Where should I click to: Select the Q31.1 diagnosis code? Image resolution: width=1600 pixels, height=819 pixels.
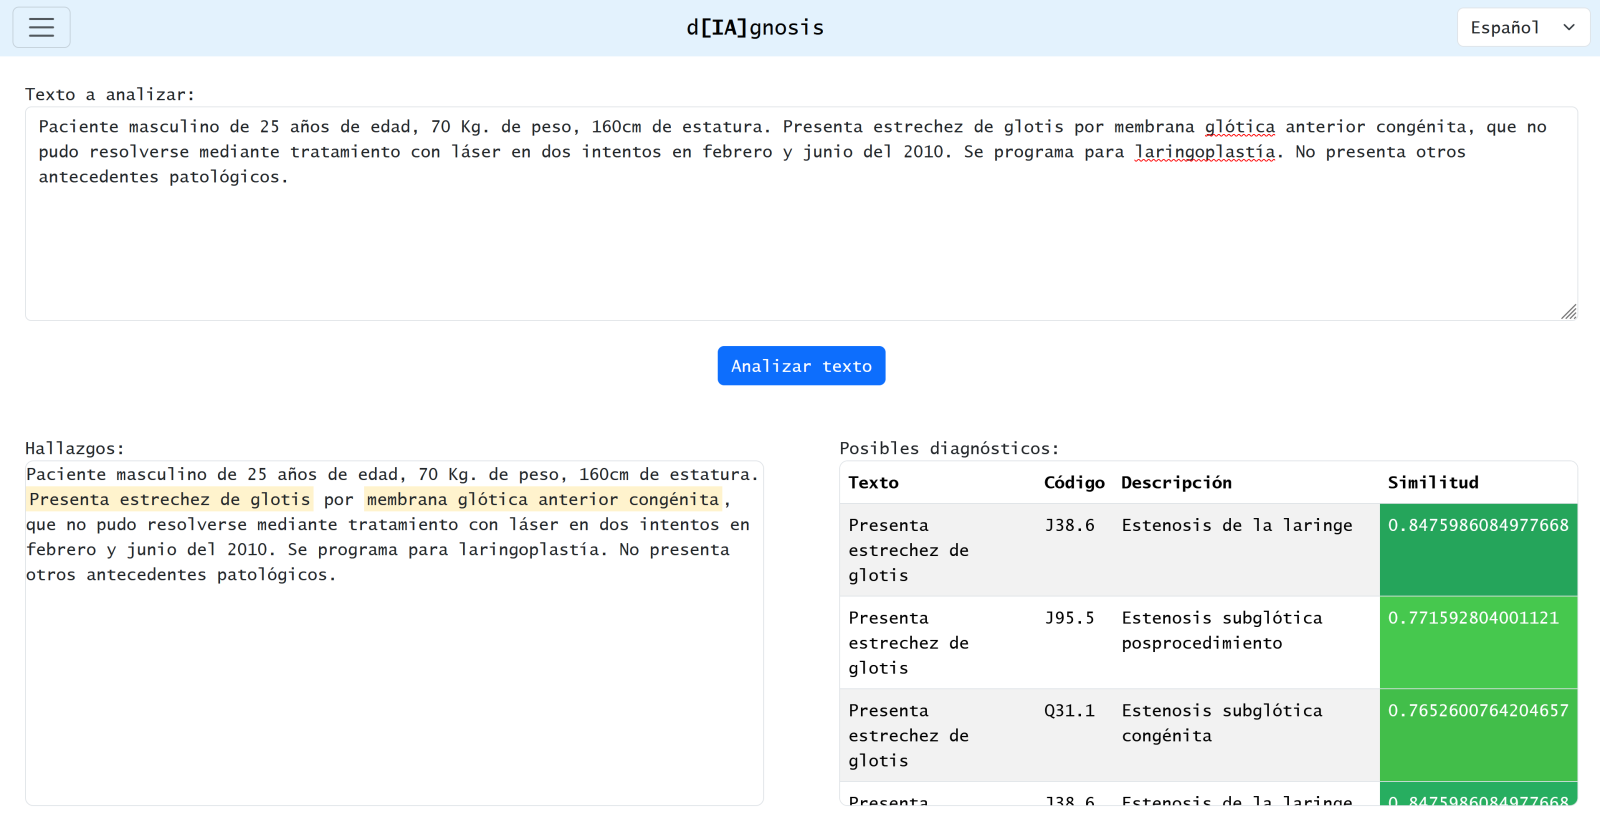pyautogui.click(x=1069, y=711)
